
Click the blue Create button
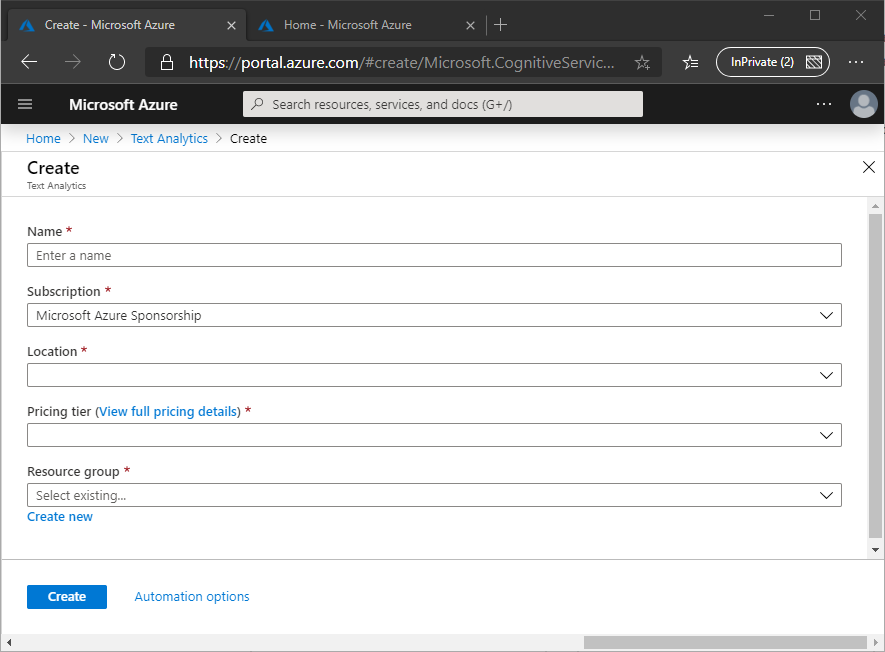click(x=67, y=597)
